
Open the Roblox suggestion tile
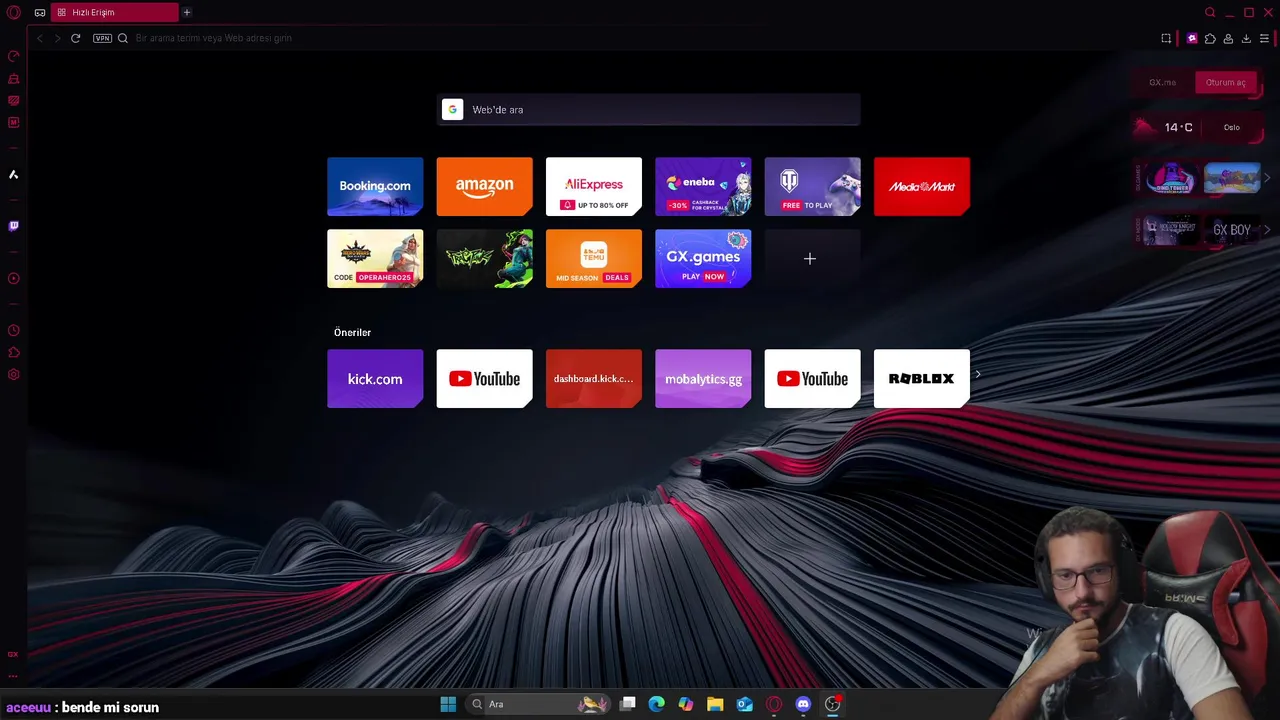[x=922, y=378]
